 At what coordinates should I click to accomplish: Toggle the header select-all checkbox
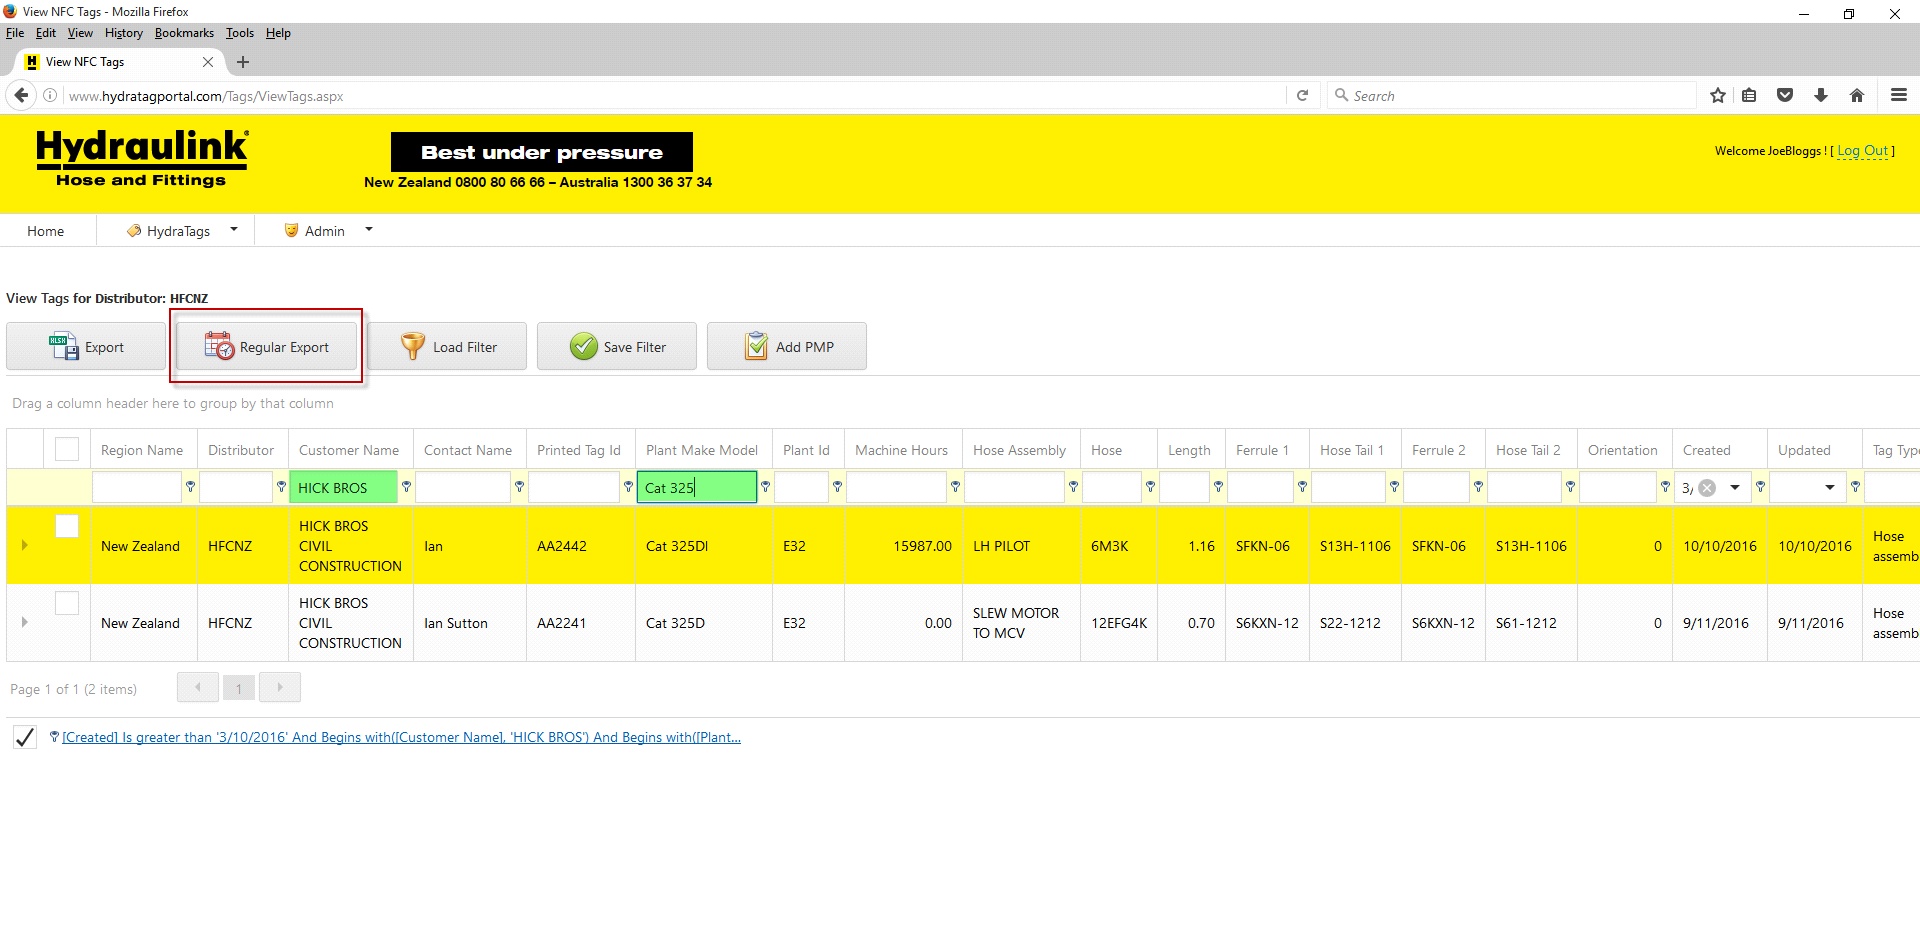point(67,449)
